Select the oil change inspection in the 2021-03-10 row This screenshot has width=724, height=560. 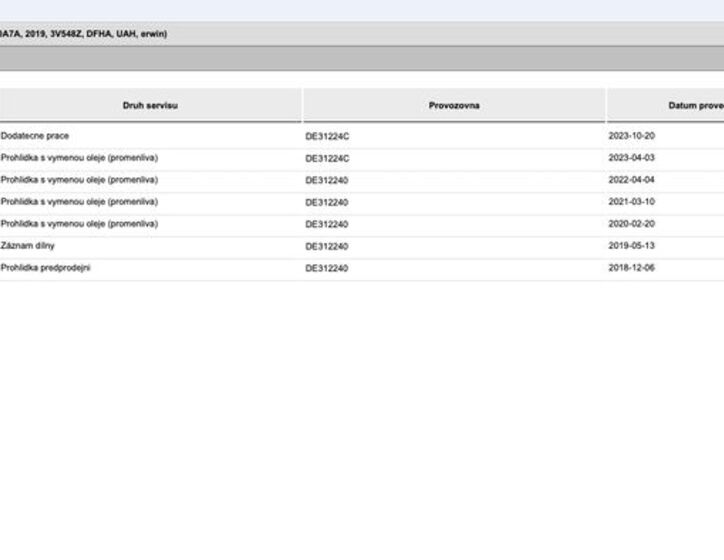click(80, 202)
